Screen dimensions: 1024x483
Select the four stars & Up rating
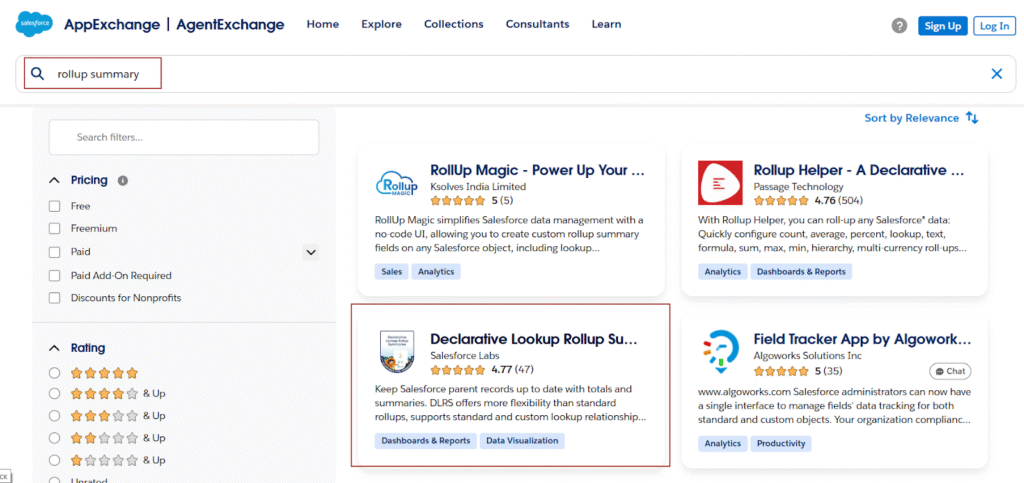[54, 394]
